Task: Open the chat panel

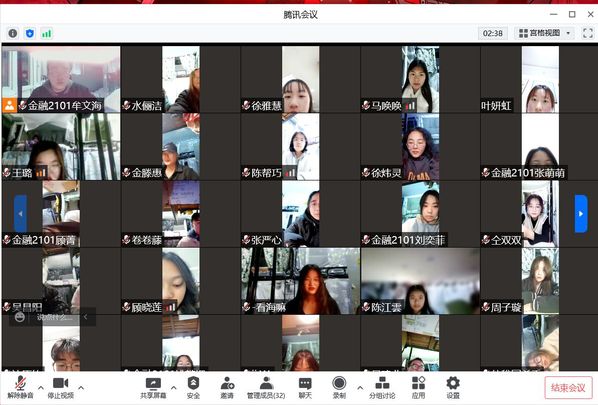Action: 305,387
